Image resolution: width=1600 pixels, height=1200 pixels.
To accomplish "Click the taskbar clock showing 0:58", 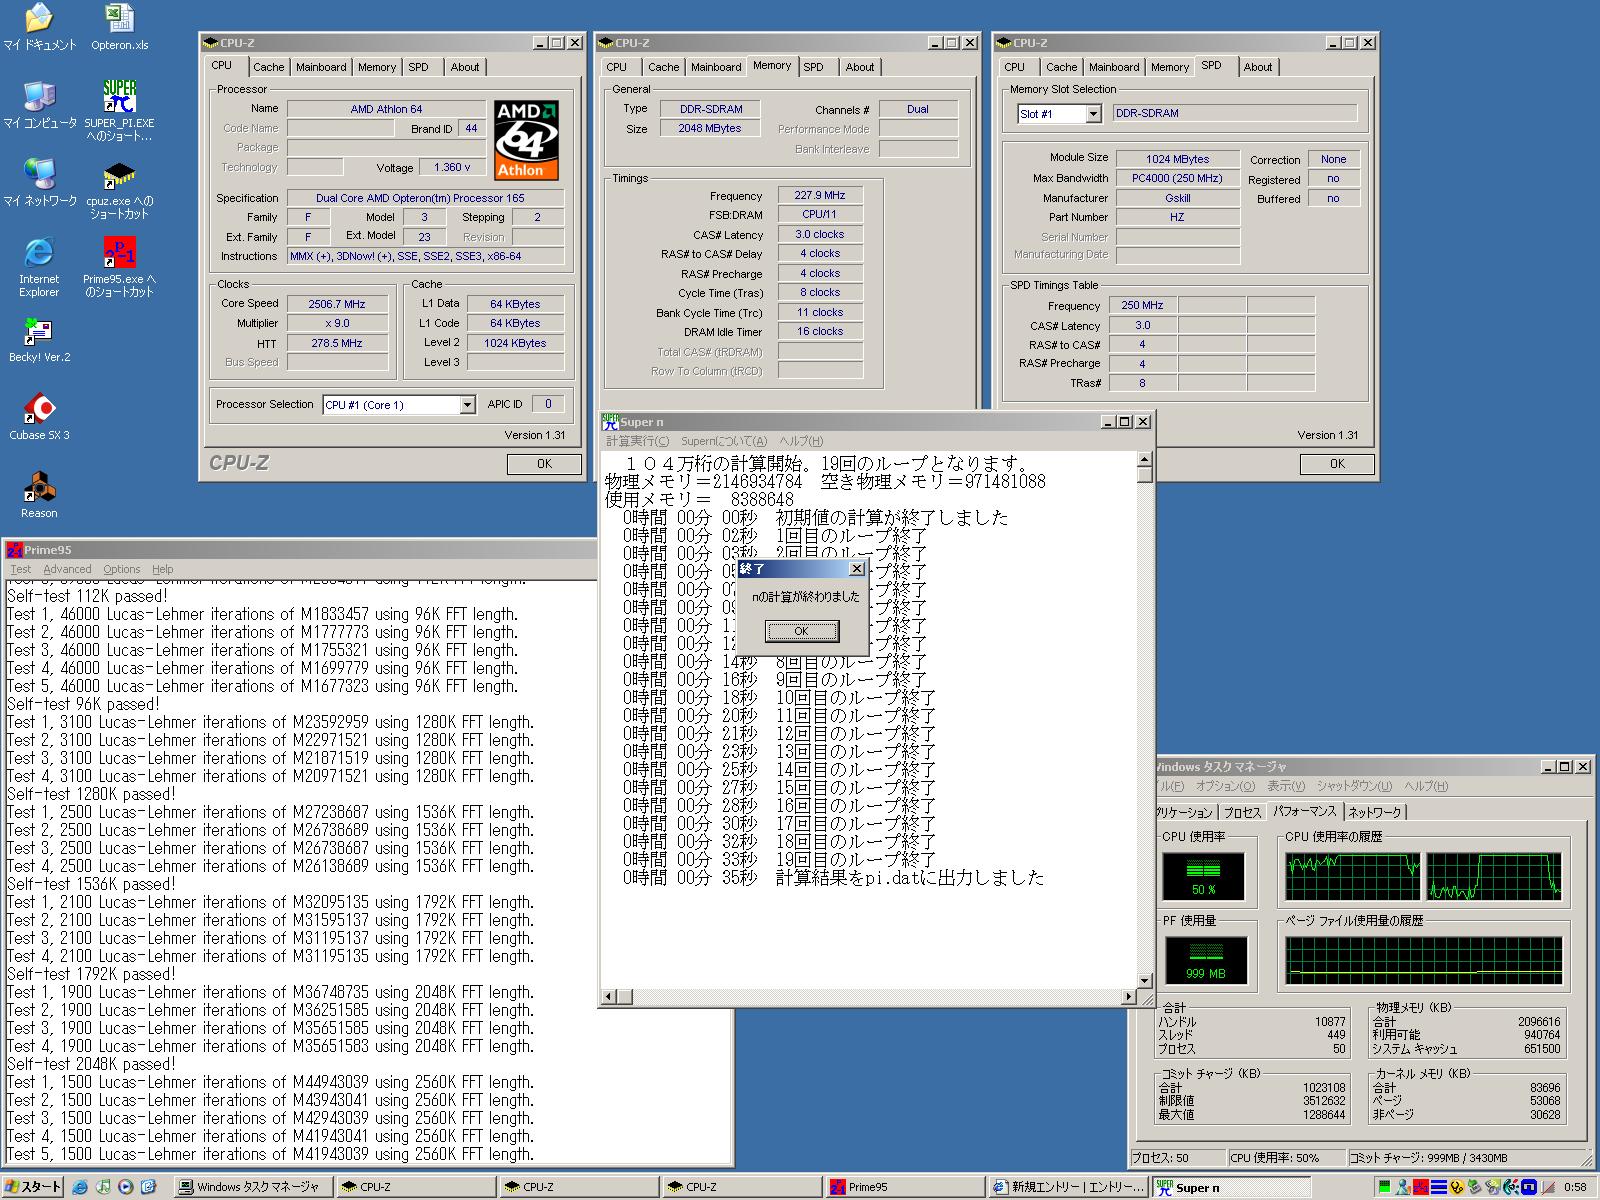I will tap(1575, 1187).
